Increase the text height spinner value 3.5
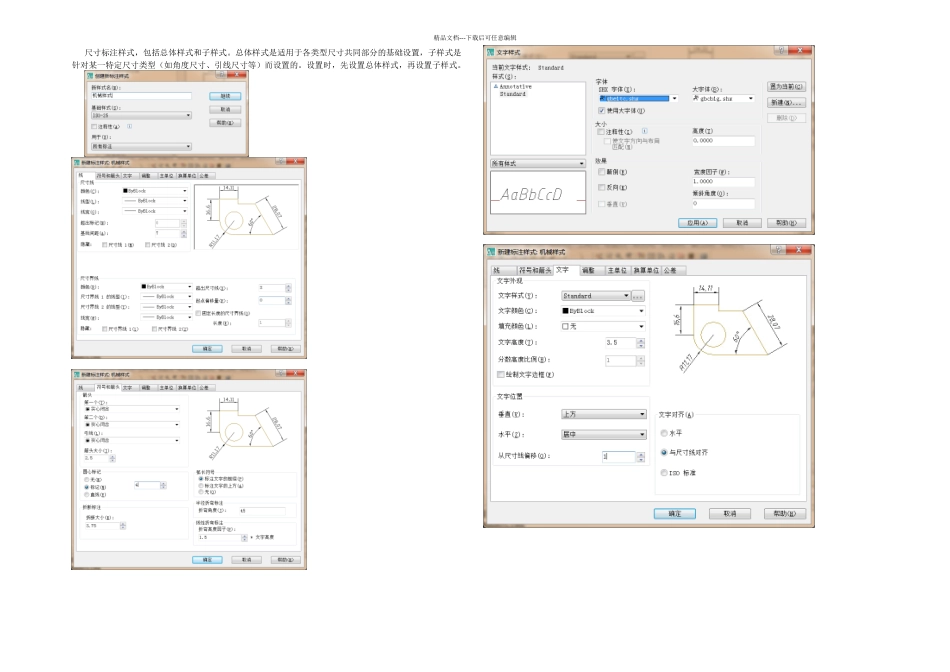This screenshot has height=672, width=950. pos(639,339)
